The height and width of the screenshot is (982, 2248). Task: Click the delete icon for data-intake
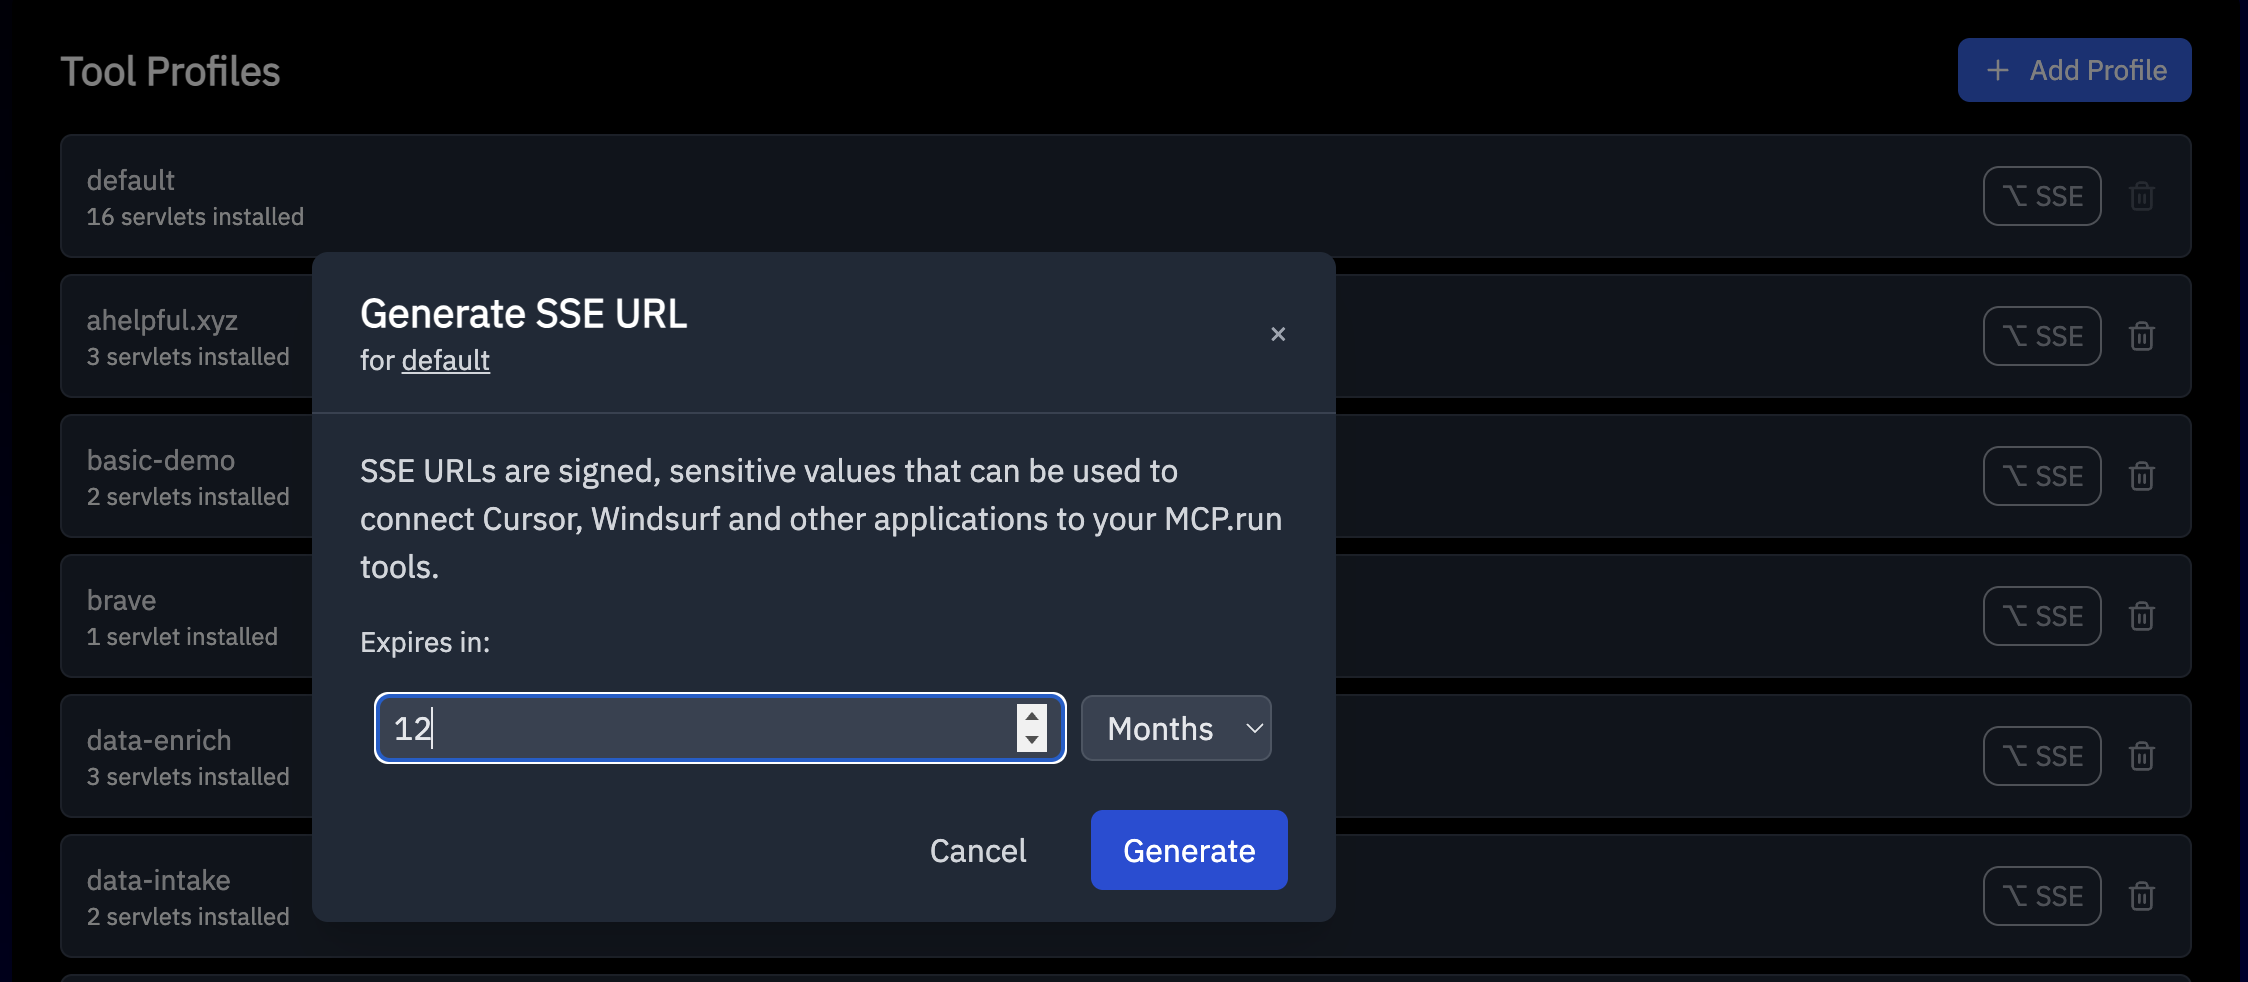[2141, 896]
